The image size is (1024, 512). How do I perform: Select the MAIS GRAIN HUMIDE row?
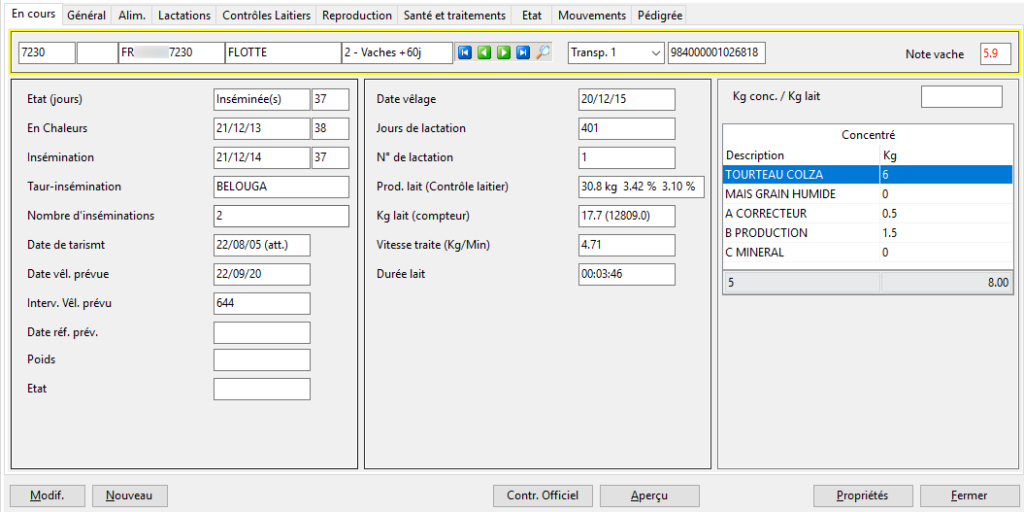(x=800, y=194)
